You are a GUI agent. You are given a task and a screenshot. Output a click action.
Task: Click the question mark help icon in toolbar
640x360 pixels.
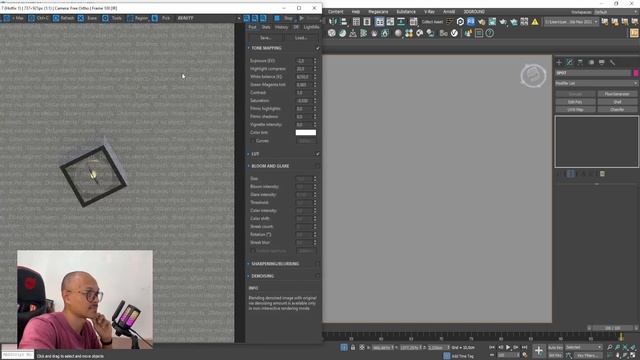(x=489, y=33)
